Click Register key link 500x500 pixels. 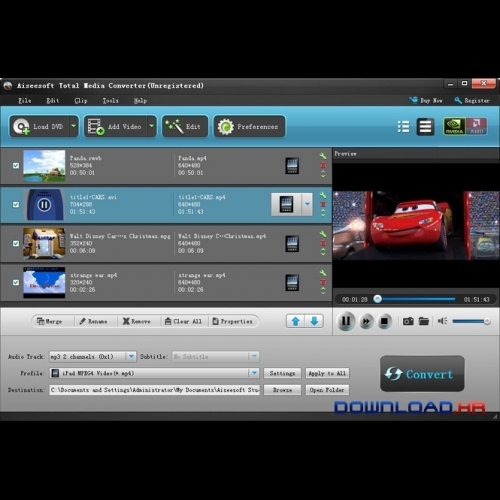[472, 100]
